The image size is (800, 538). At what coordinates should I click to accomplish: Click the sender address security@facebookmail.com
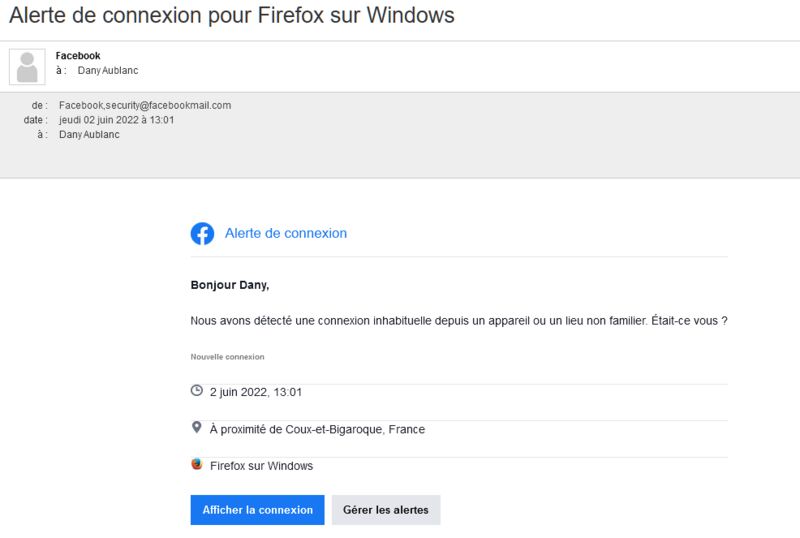point(145,105)
